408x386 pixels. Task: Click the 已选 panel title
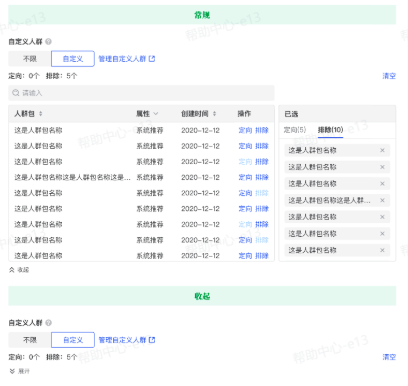pyautogui.click(x=291, y=114)
